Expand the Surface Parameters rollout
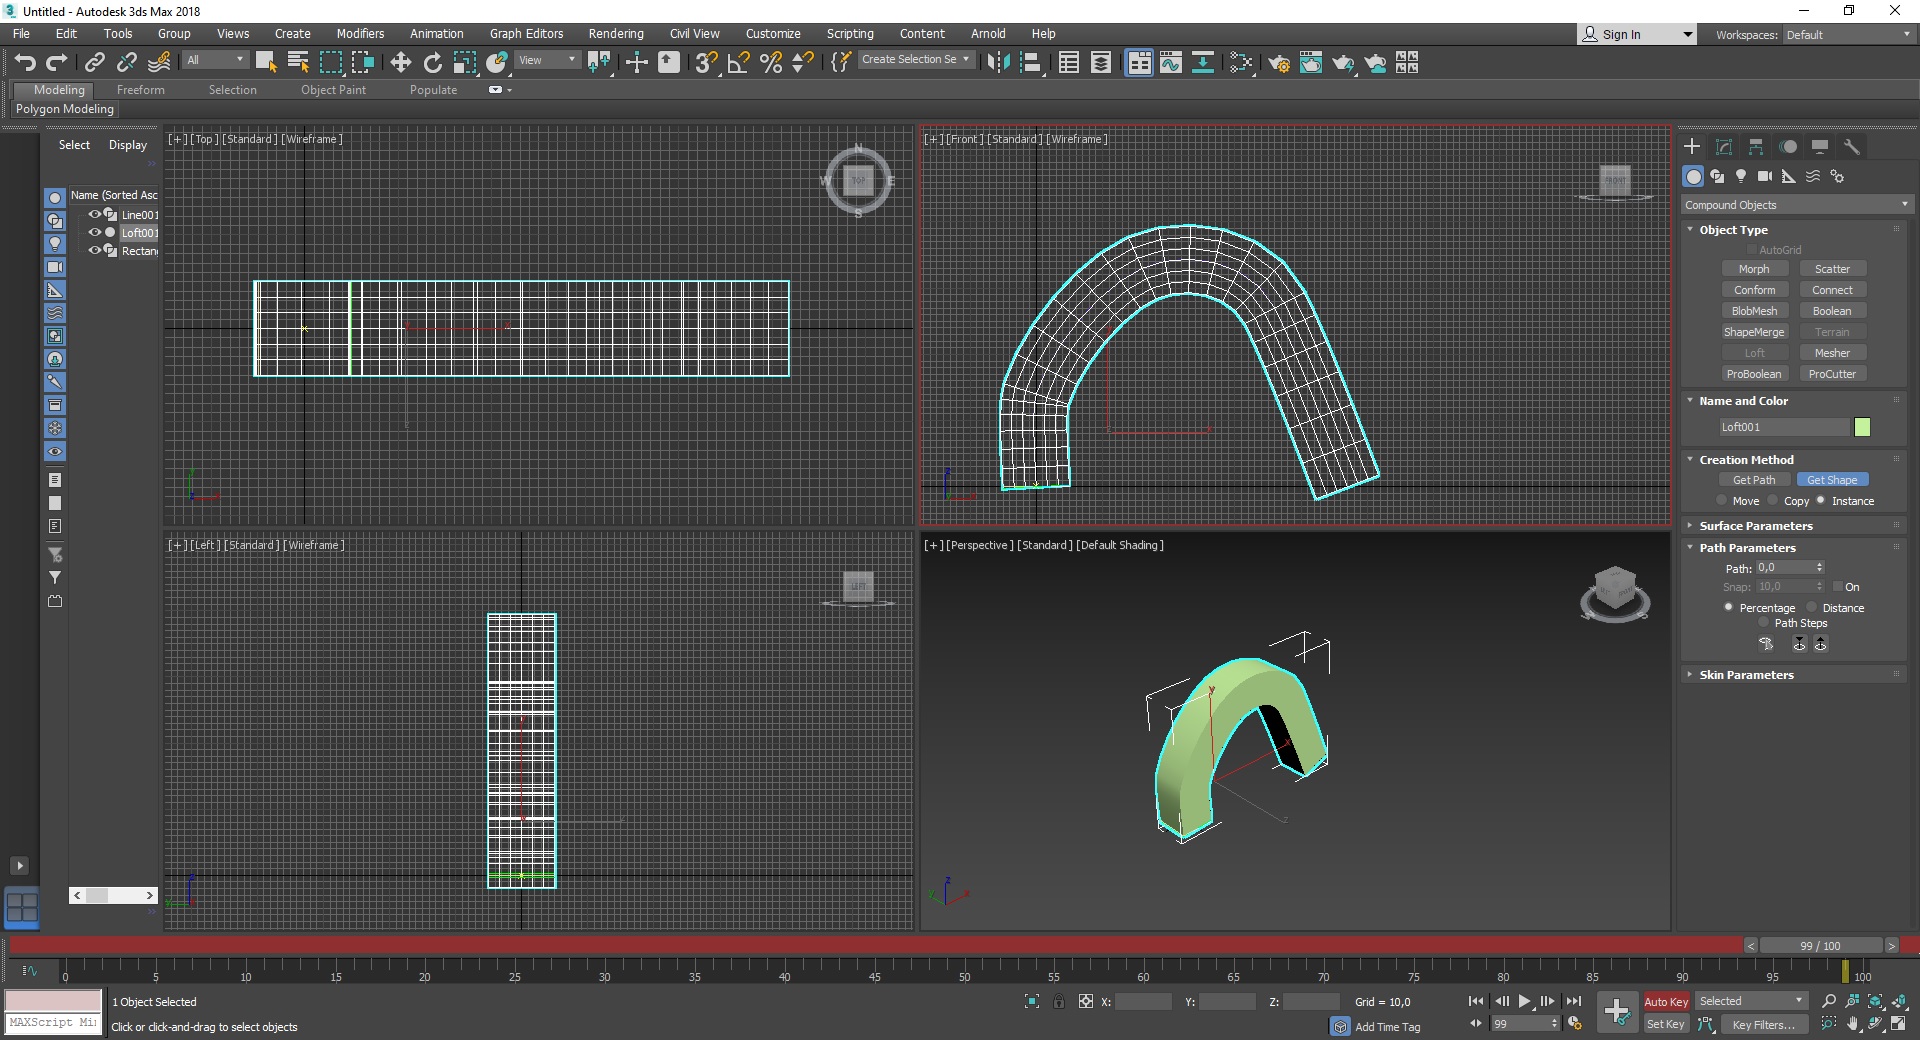The image size is (1920, 1040). pos(1755,526)
